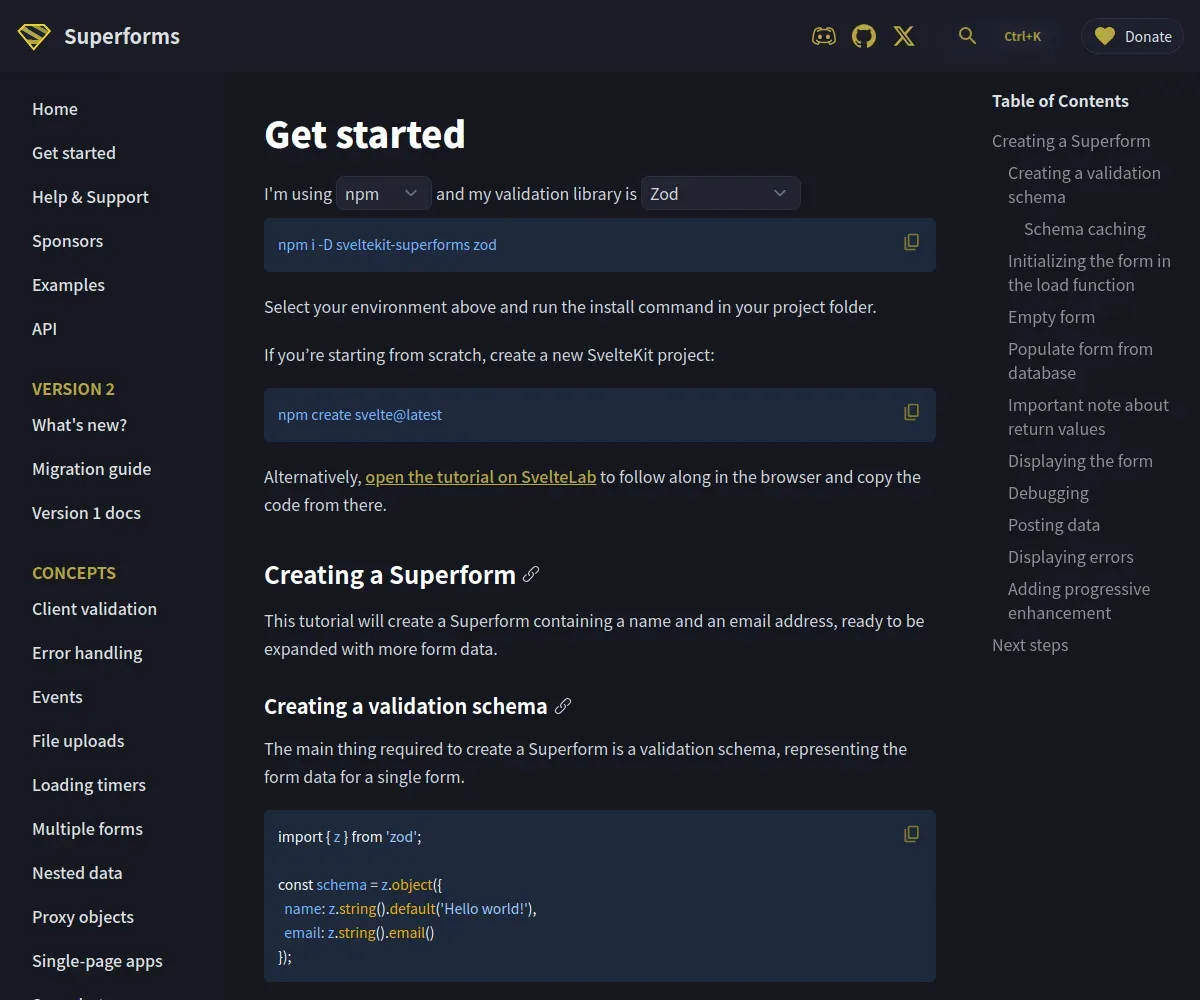Select Get started in sidebar
Viewport: 1200px width, 1000px height.
(x=74, y=153)
